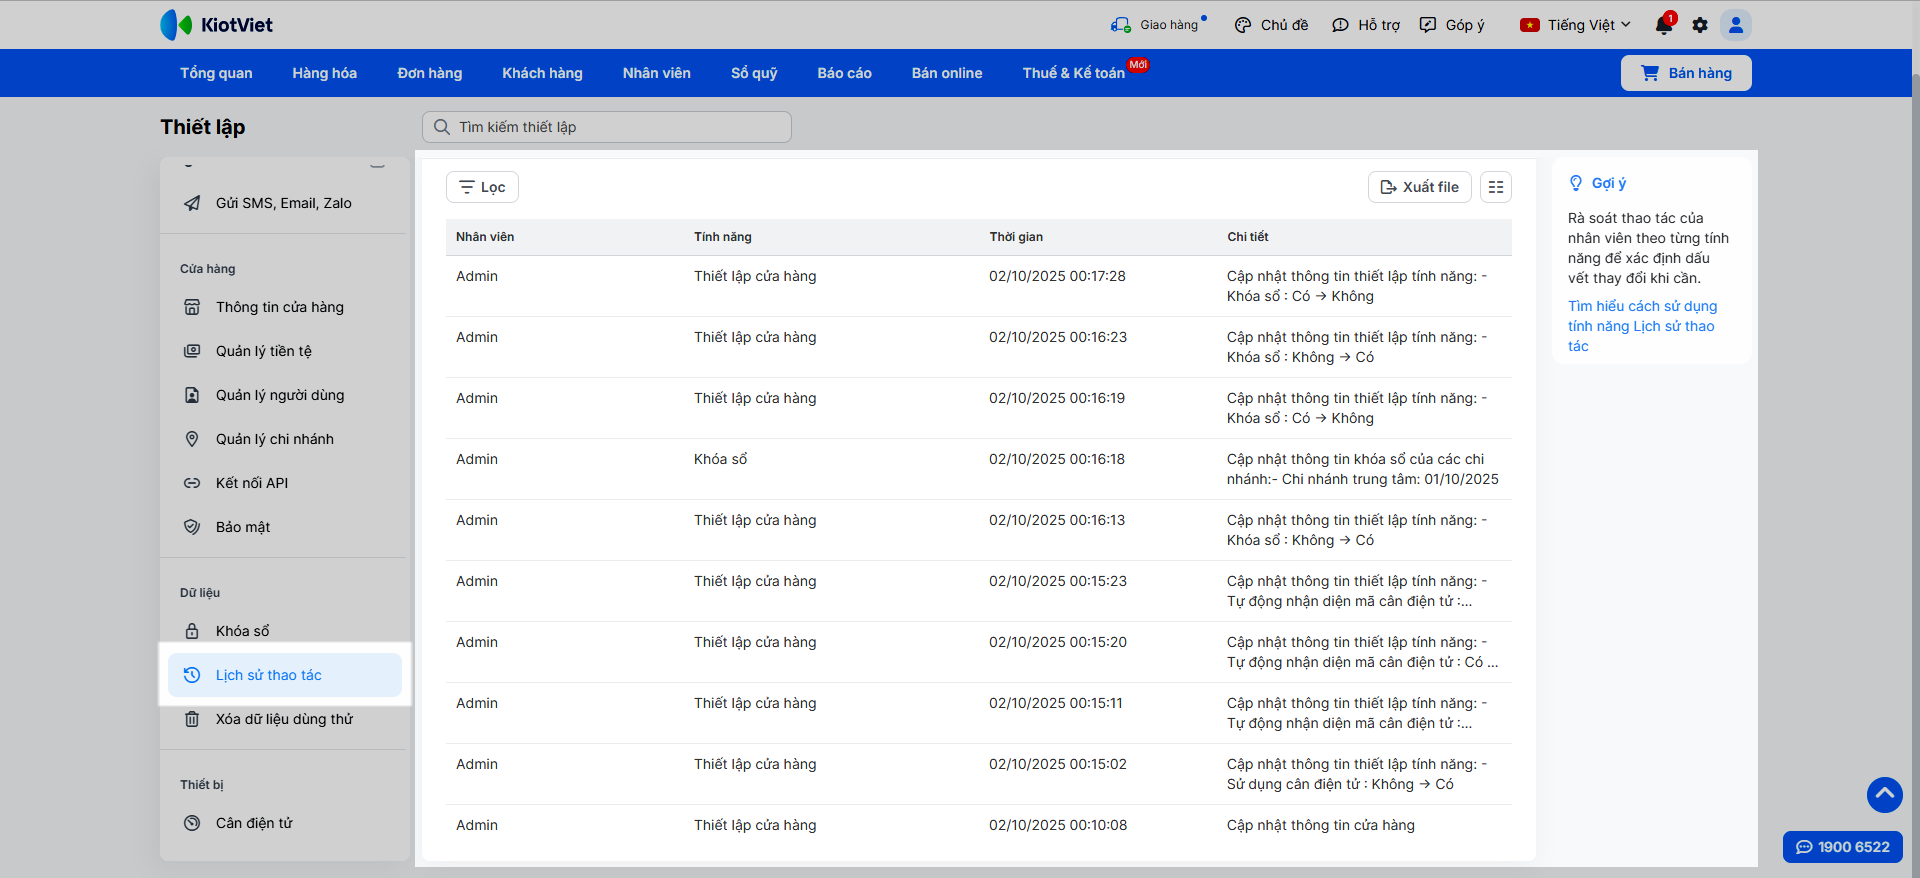
Task: Open the Thuế & Kế toán menu
Action: 1074,73
